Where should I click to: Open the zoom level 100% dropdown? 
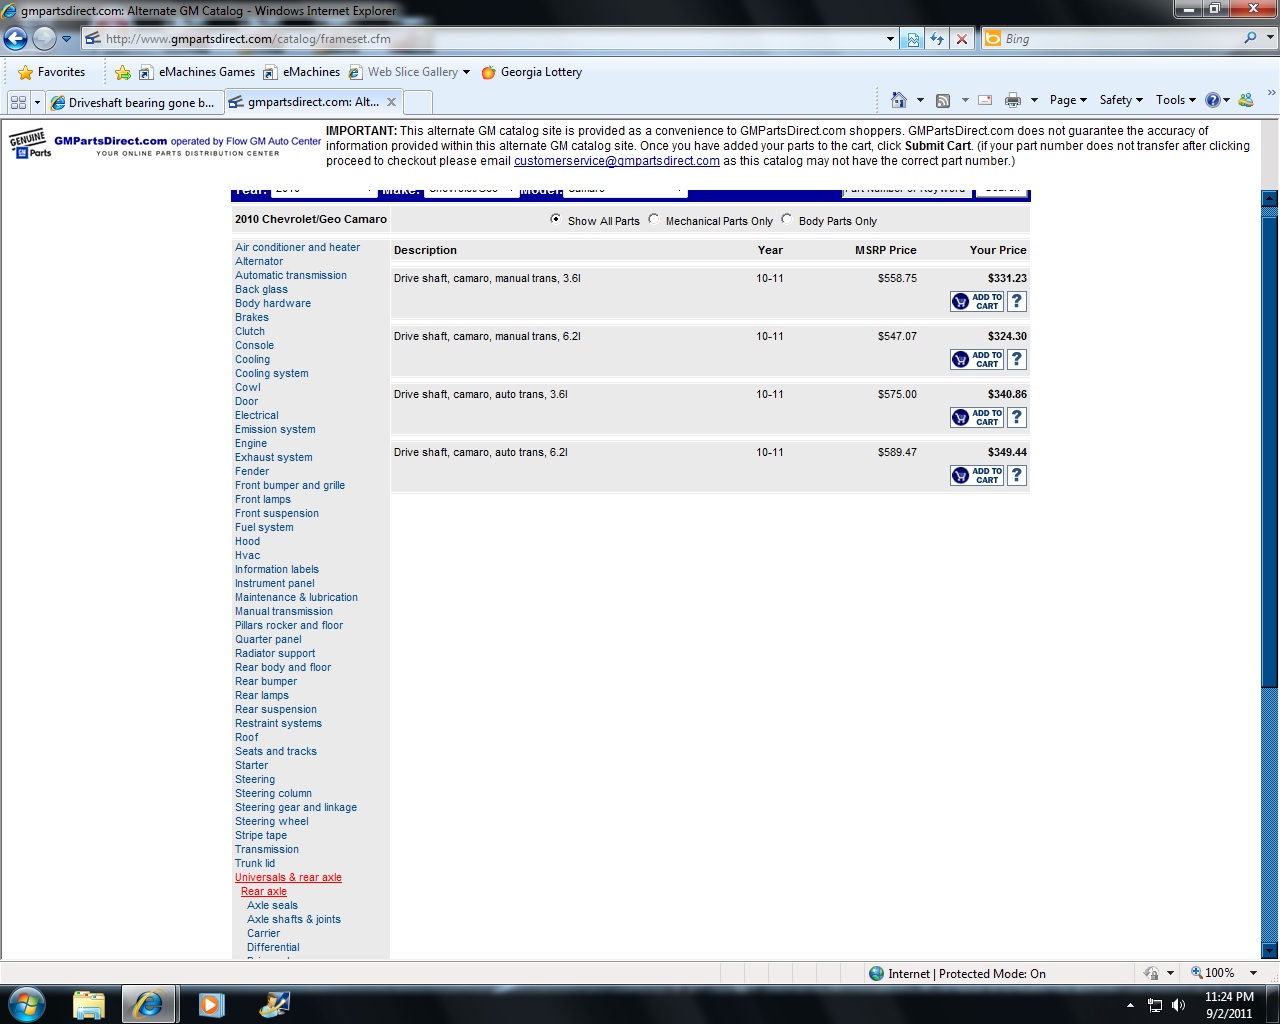tap(1253, 973)
